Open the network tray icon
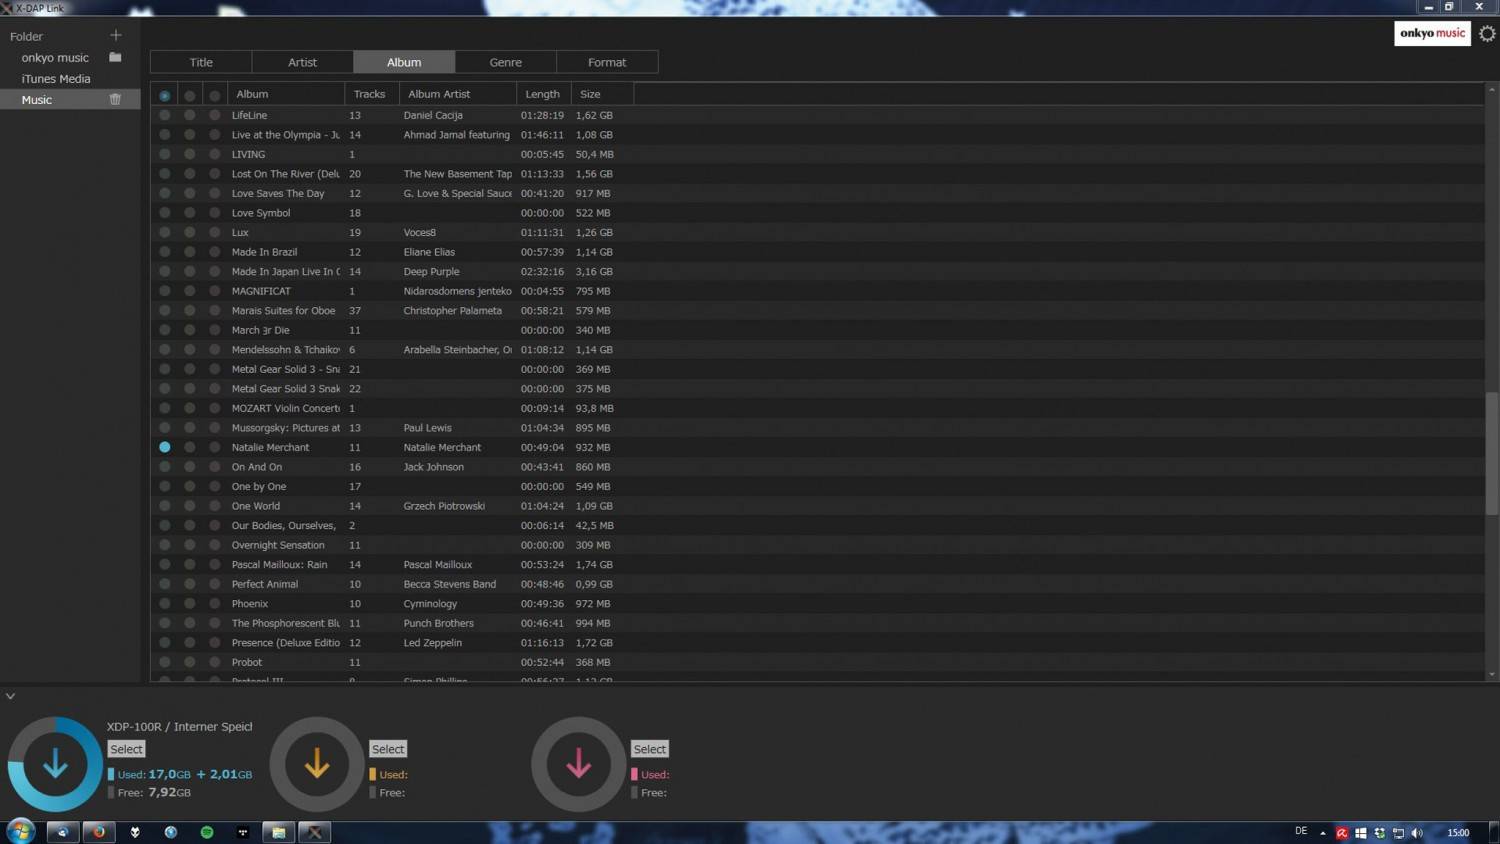This screenshot has height=844, width=1500. click(x=1398, y=832)
